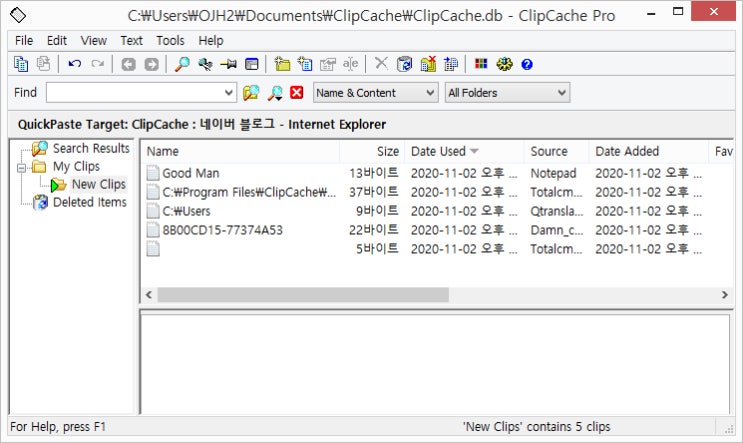Click the Damn_c... source cell
This screenshot has width=743, height=443.
[x=557, y=230]
